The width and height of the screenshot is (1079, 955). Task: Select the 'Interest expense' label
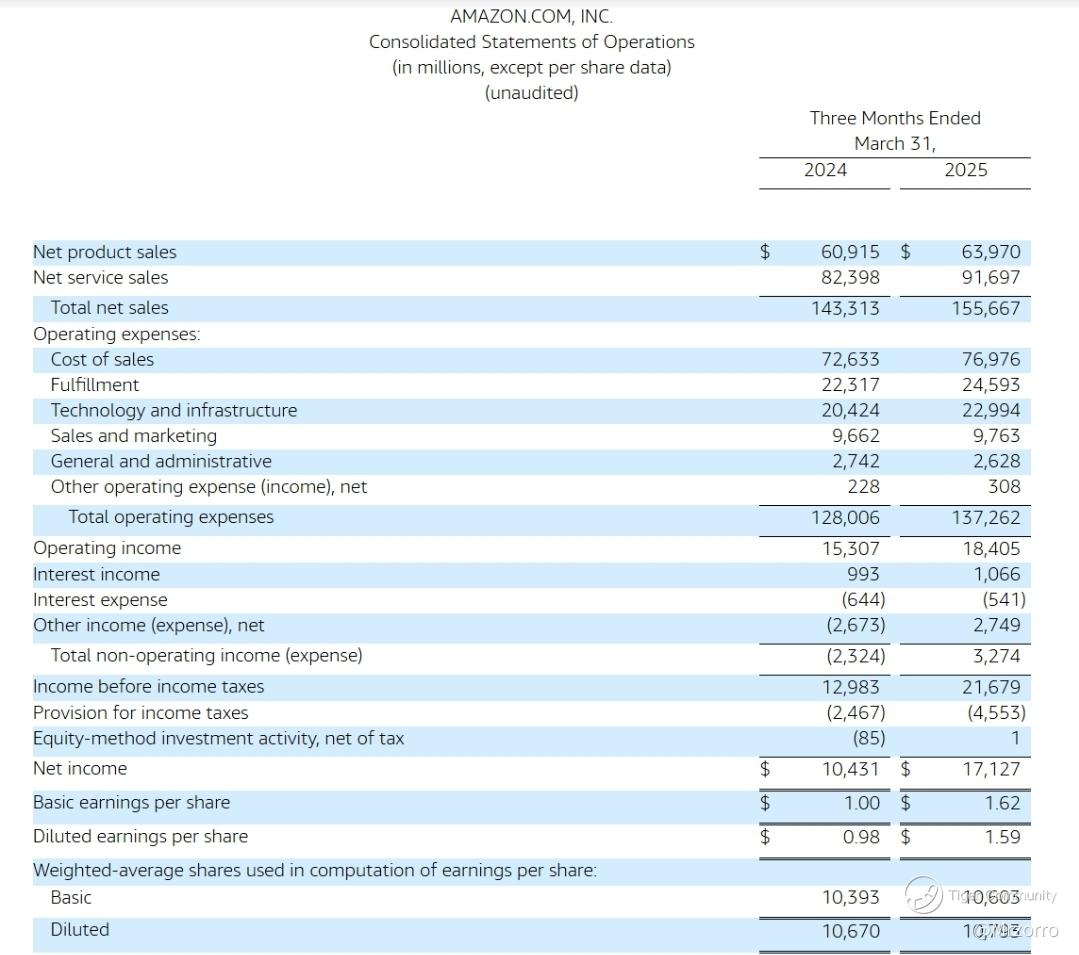tap(100, 599)
